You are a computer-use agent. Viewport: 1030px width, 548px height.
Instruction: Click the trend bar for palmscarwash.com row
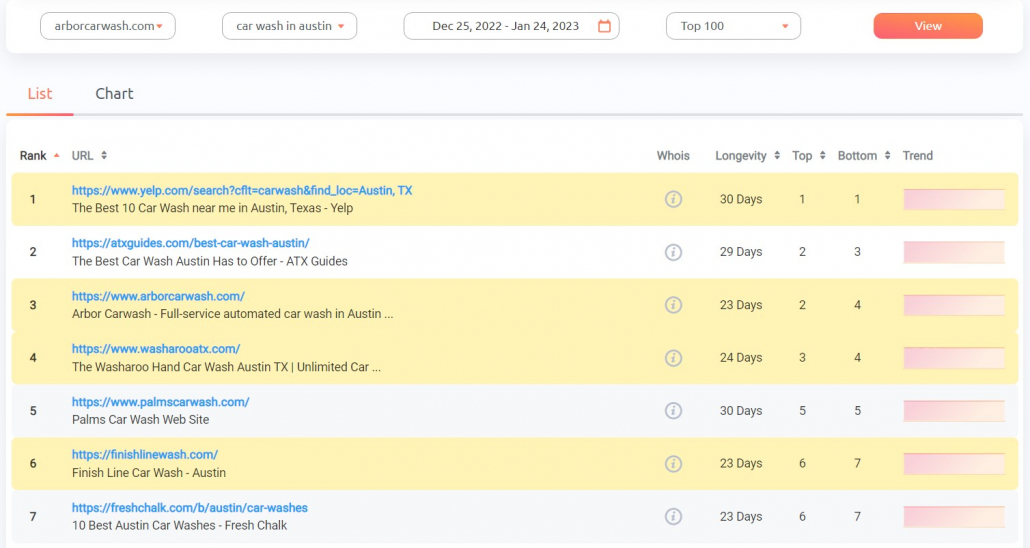(x=954, y=411)
